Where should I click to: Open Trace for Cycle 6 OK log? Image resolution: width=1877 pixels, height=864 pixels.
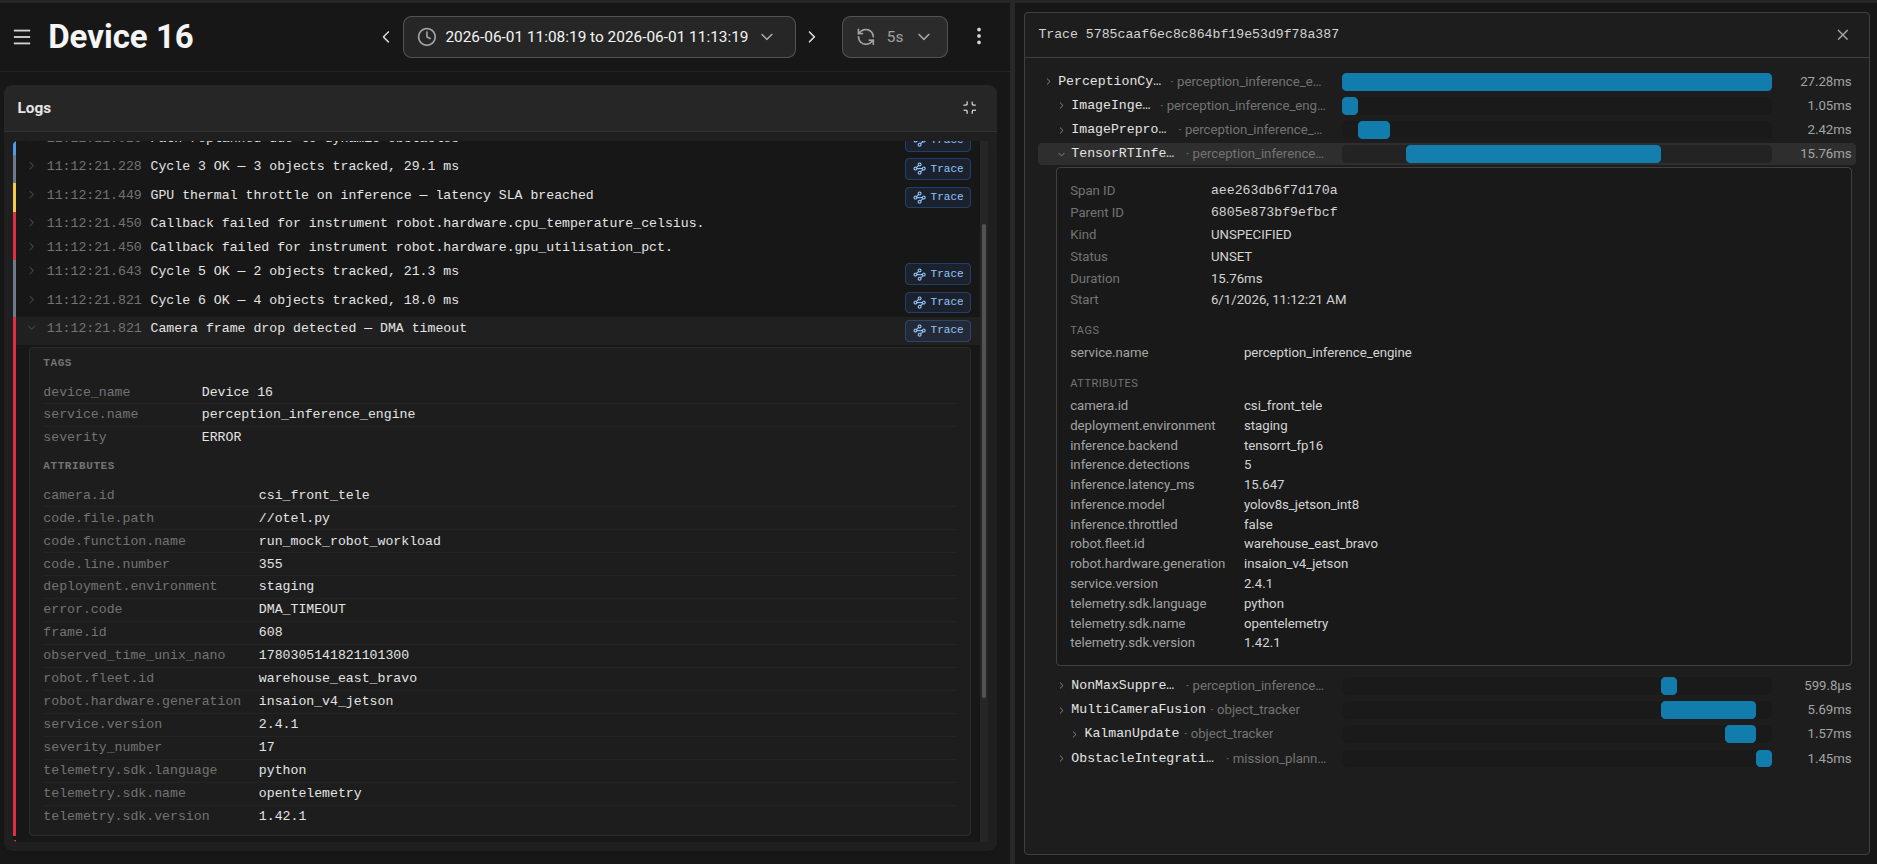(x=938, y=302)
